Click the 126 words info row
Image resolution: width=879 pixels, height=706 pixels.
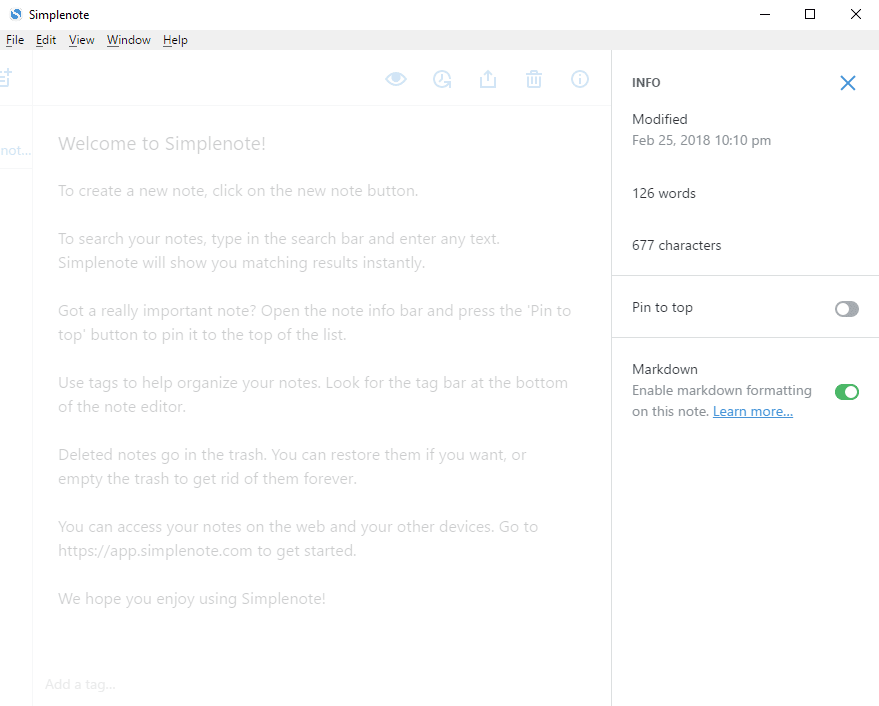tap(663, 193)
